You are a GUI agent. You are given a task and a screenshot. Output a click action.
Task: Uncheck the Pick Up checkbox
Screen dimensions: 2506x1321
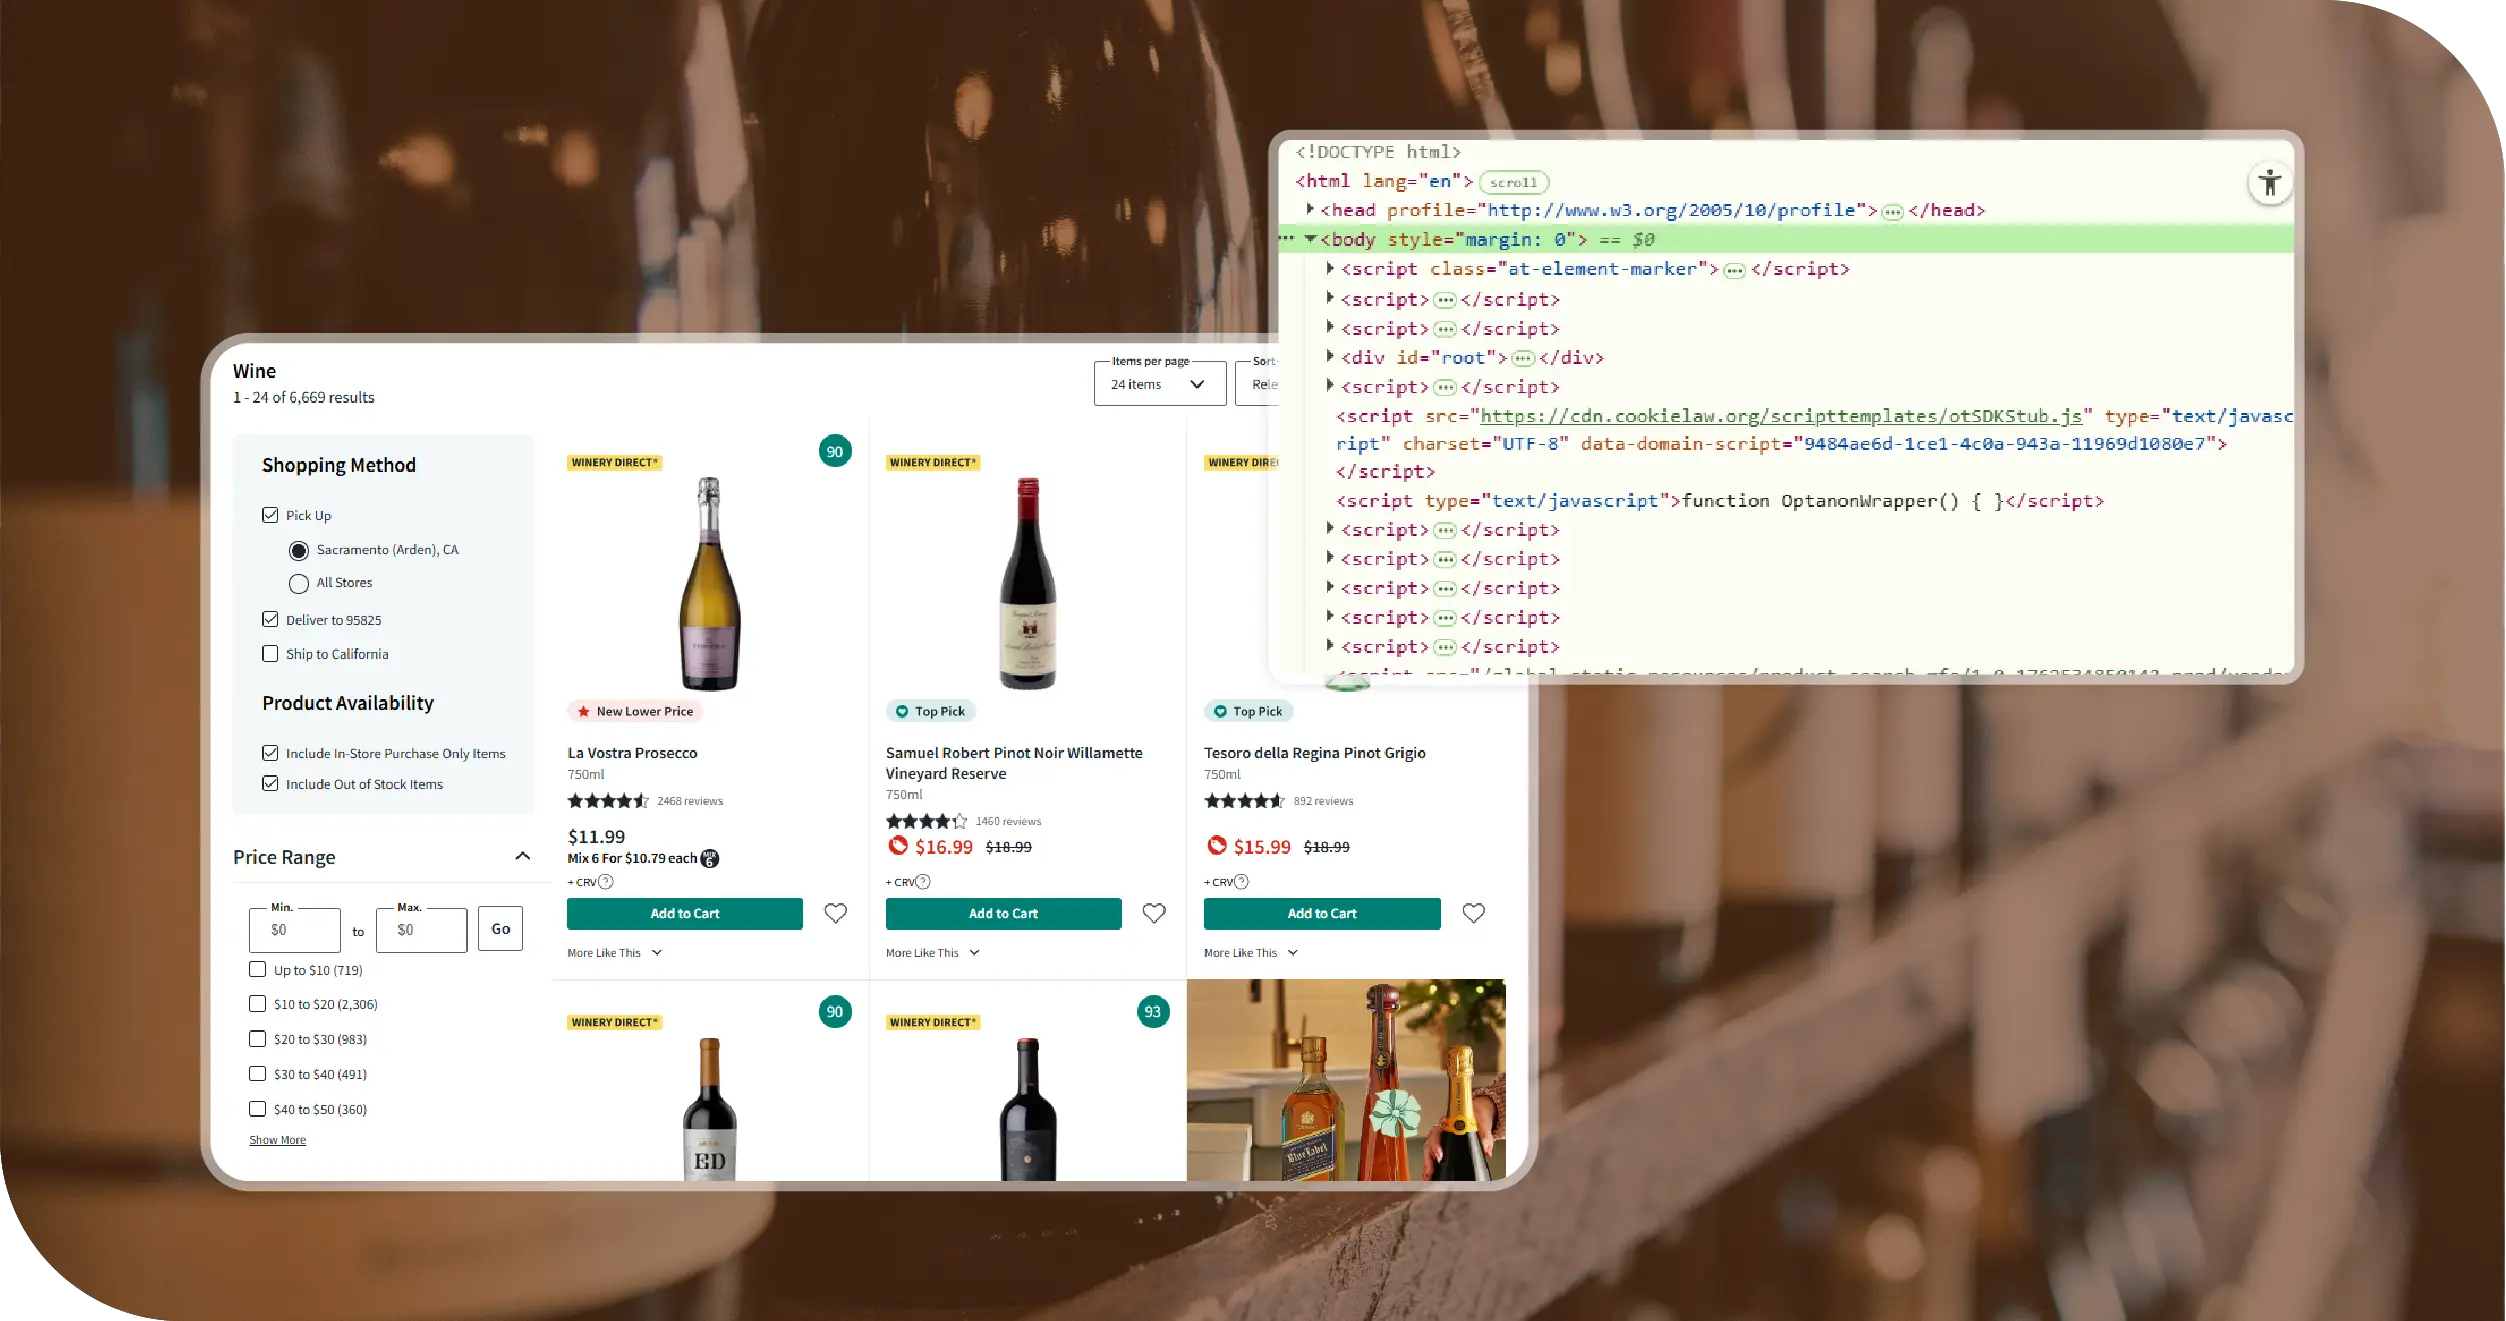pyautogui.click(x=270, y=515)
